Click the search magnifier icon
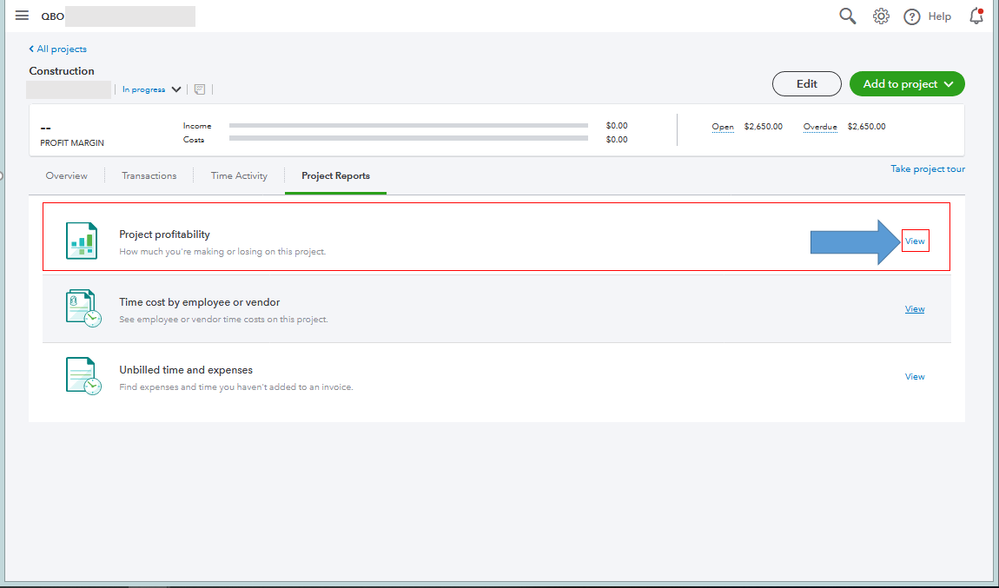 847,16
